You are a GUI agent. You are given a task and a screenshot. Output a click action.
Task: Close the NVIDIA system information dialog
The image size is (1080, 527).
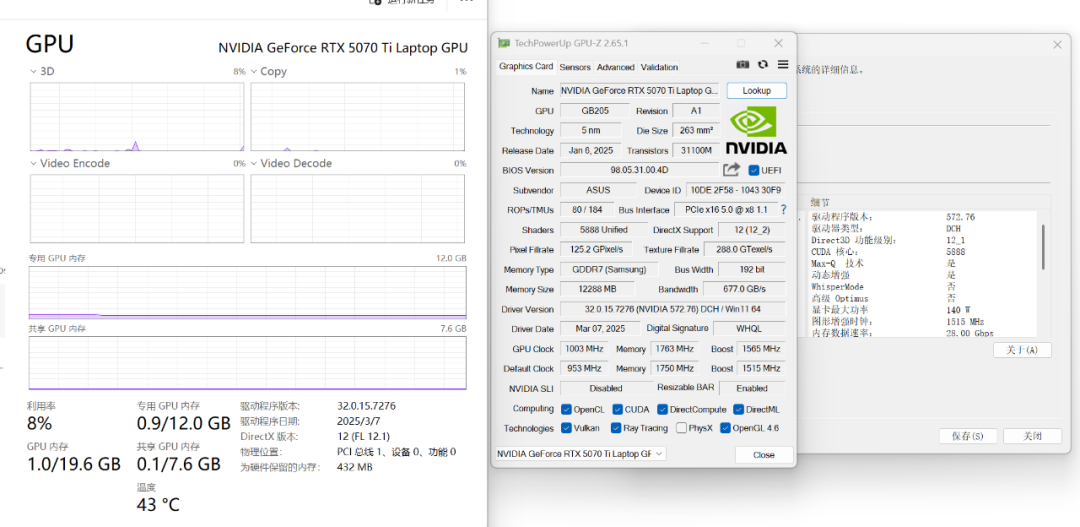(1057, 44)
